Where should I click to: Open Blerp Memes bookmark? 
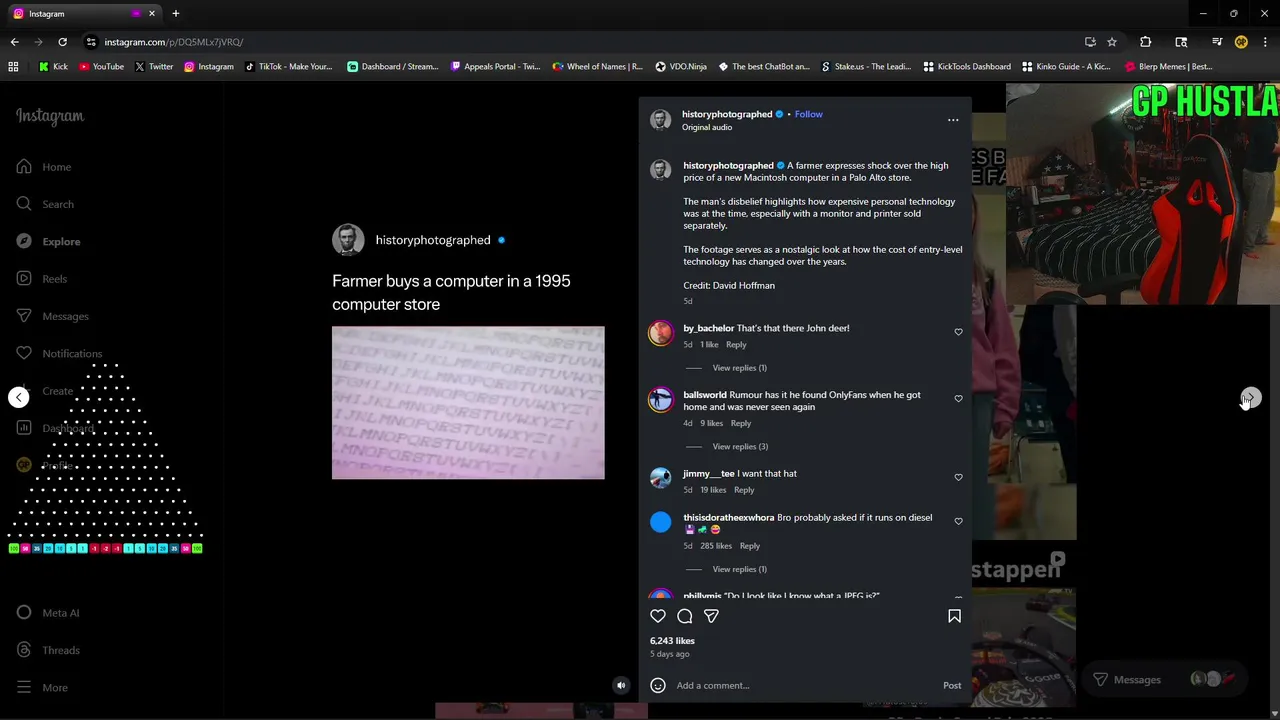click(x=1169, y=67)
